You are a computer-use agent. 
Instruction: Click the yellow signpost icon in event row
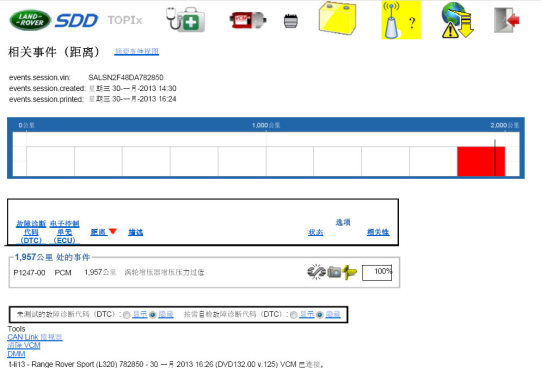(x=350, y=272)
